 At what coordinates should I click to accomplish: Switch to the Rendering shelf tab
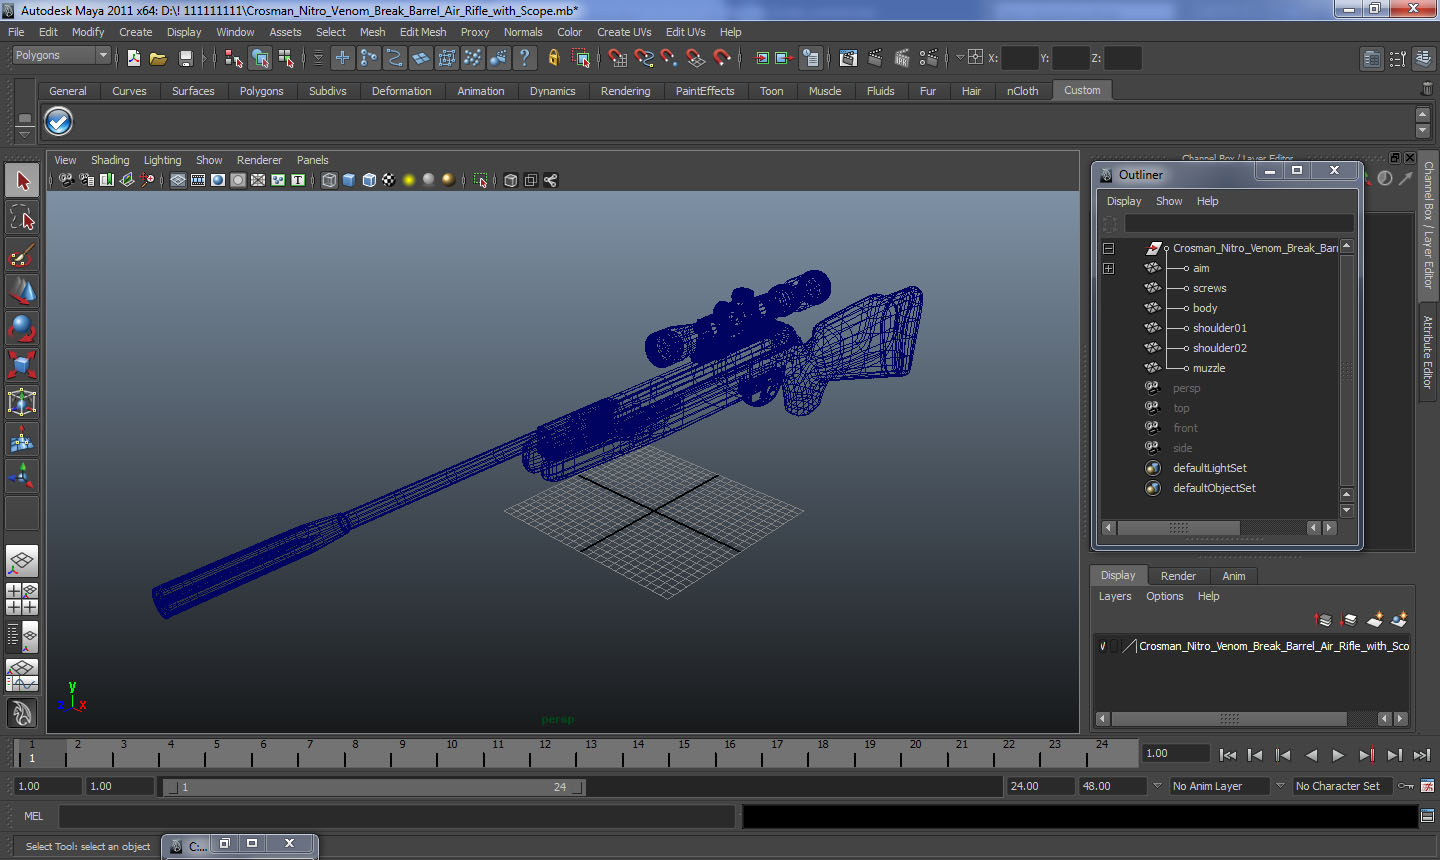point(625,91)
